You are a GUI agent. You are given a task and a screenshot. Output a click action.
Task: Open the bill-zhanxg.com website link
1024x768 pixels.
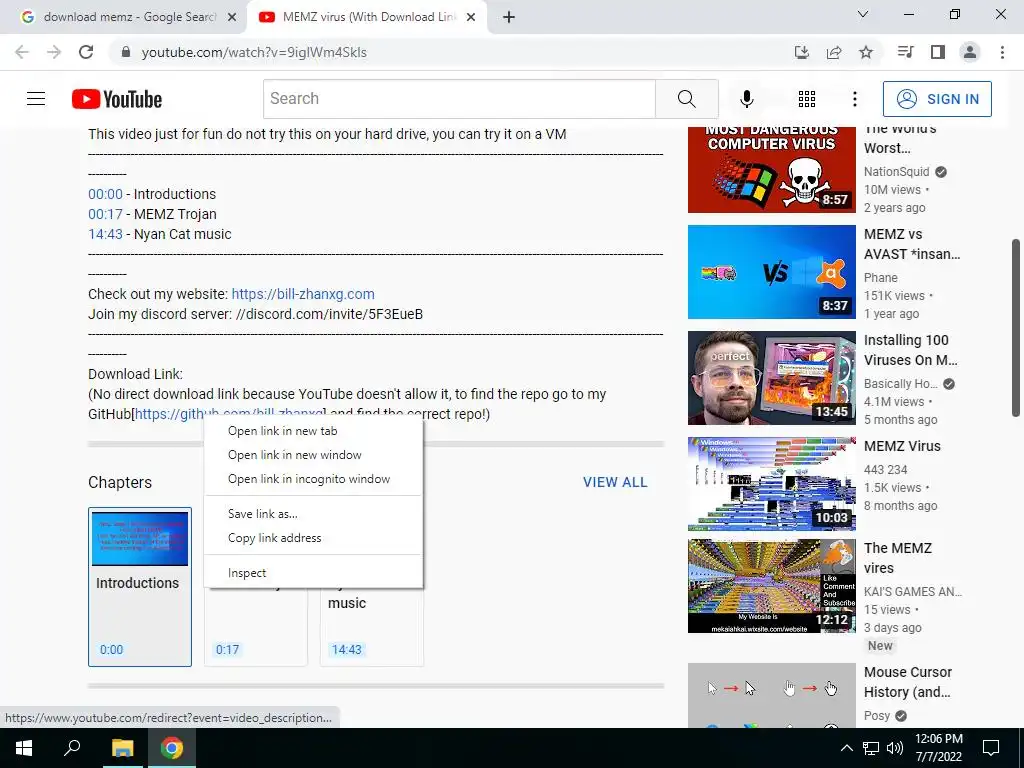303,294
